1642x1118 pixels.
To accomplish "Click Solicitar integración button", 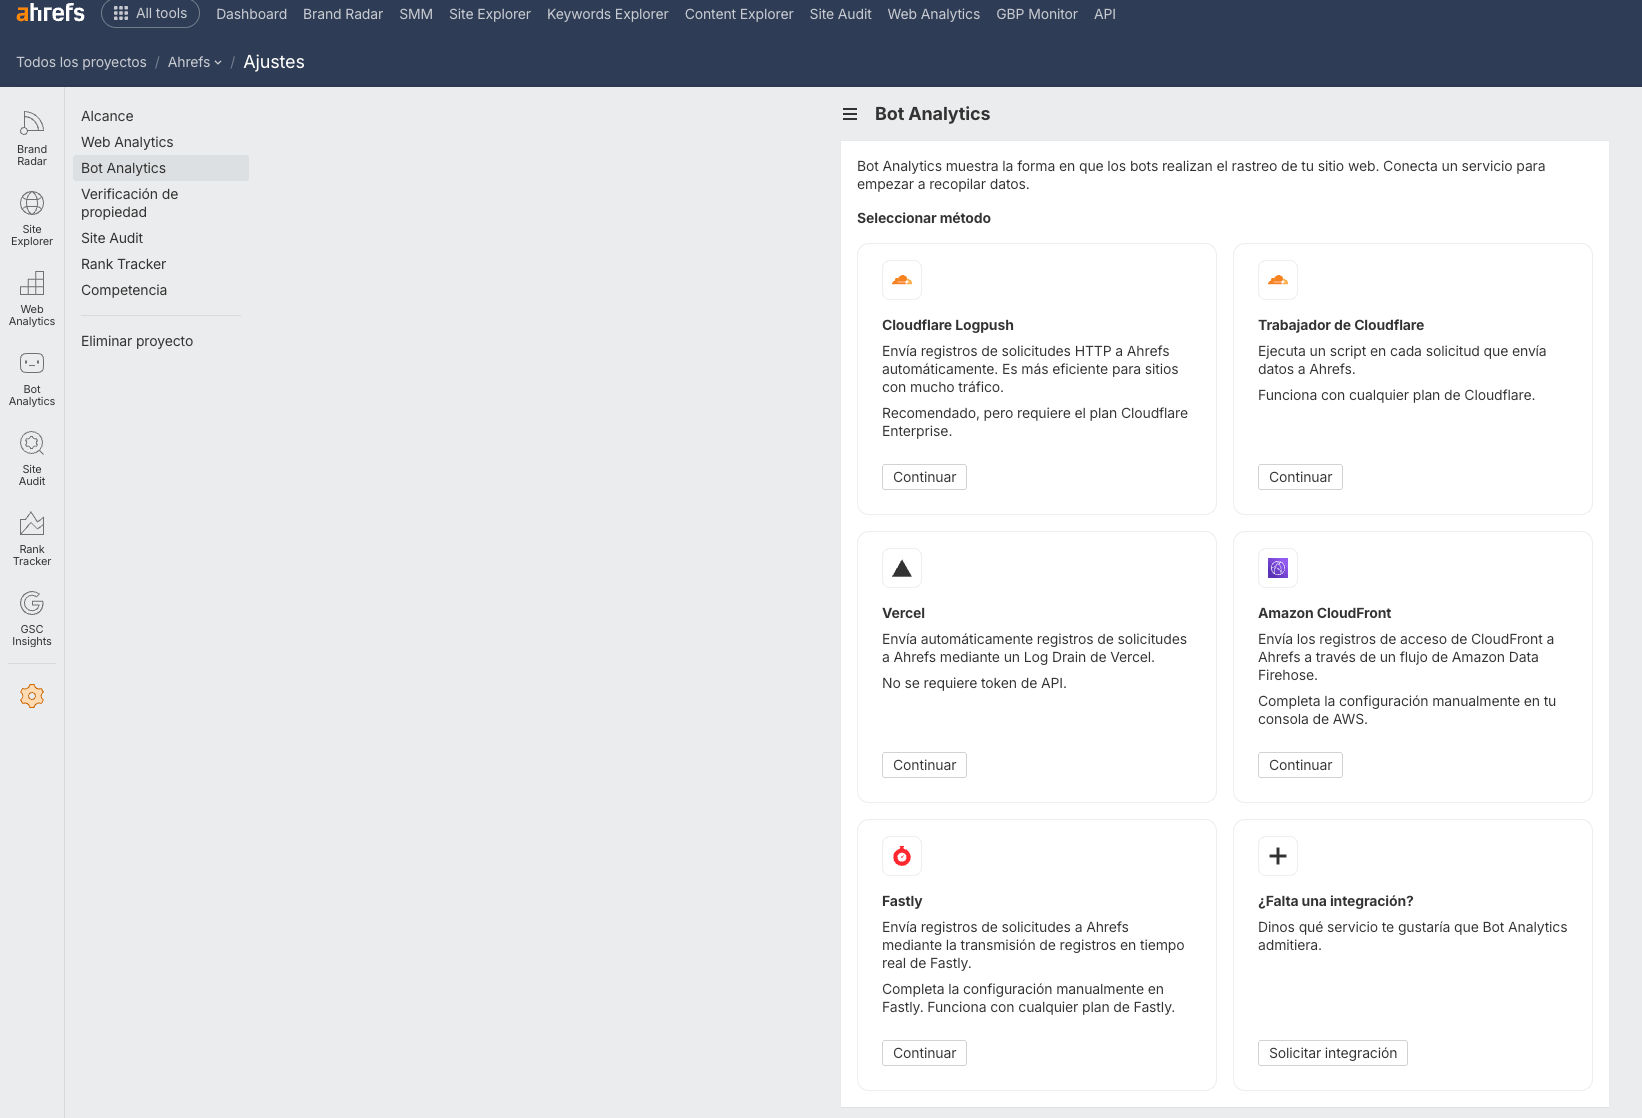I will click(1333, 1053).
